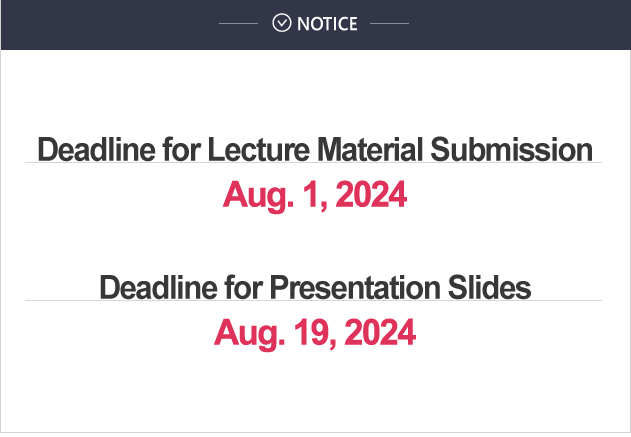Select the Deadline for Presentation Slides heading
The width and height of the screenshot is (631, 437).
coord(315,287)
